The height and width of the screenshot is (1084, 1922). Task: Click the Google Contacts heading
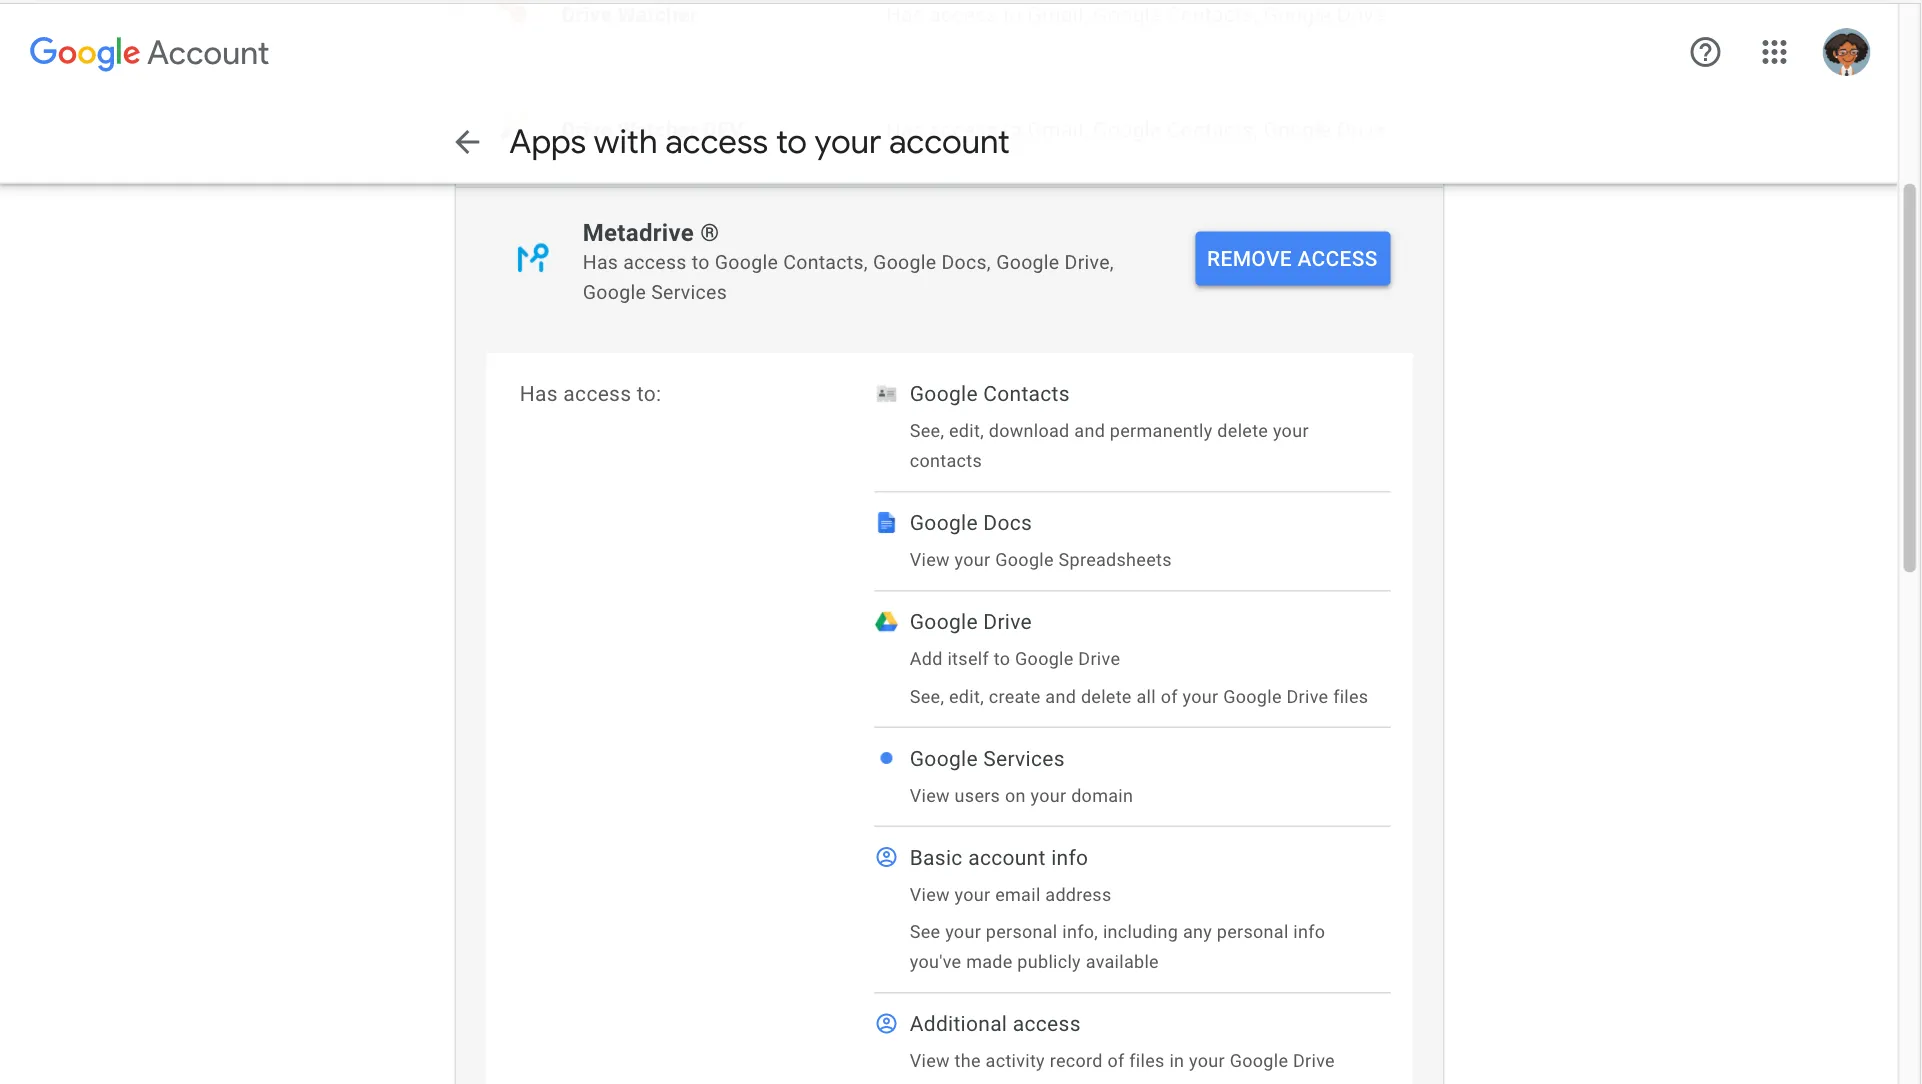(x=989, y=394)
